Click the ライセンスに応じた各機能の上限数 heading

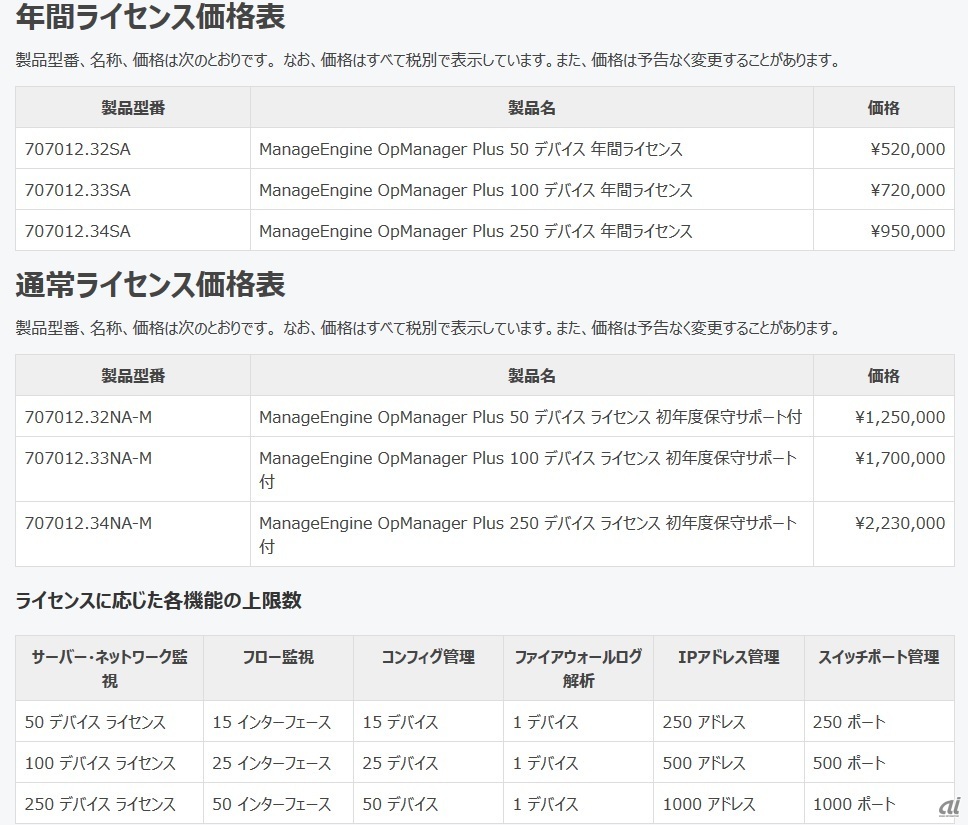pos(159,600)
